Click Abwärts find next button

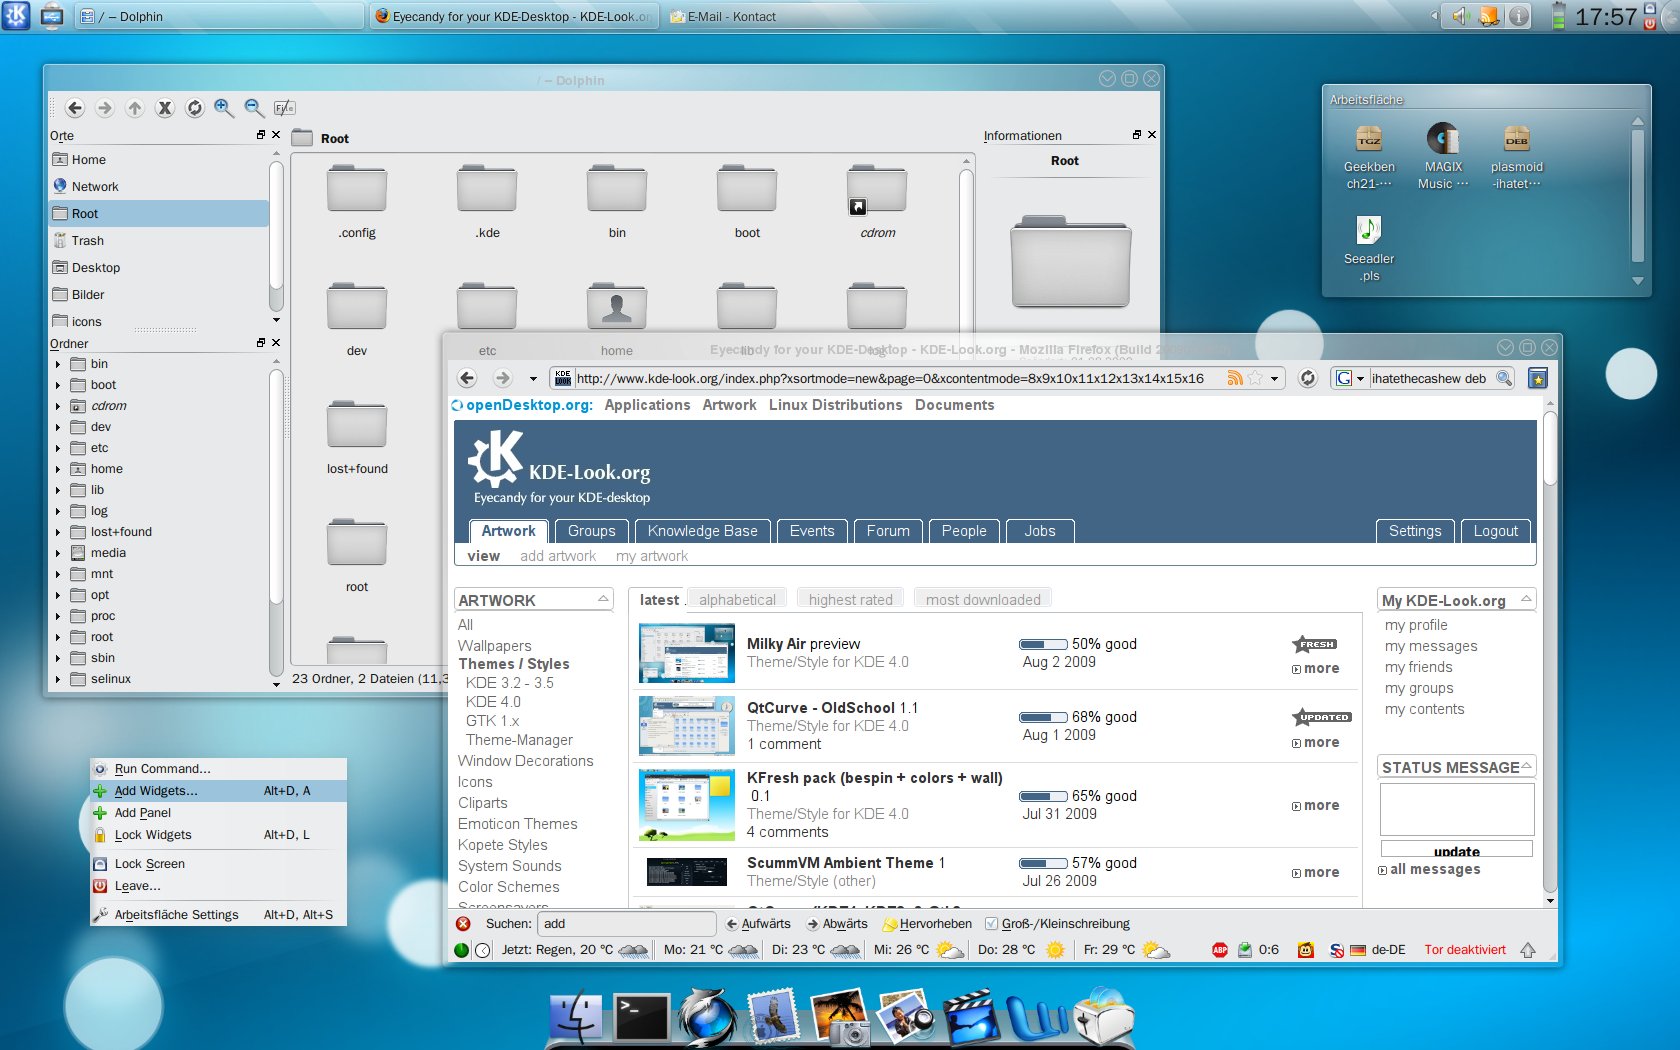(837, 924)
